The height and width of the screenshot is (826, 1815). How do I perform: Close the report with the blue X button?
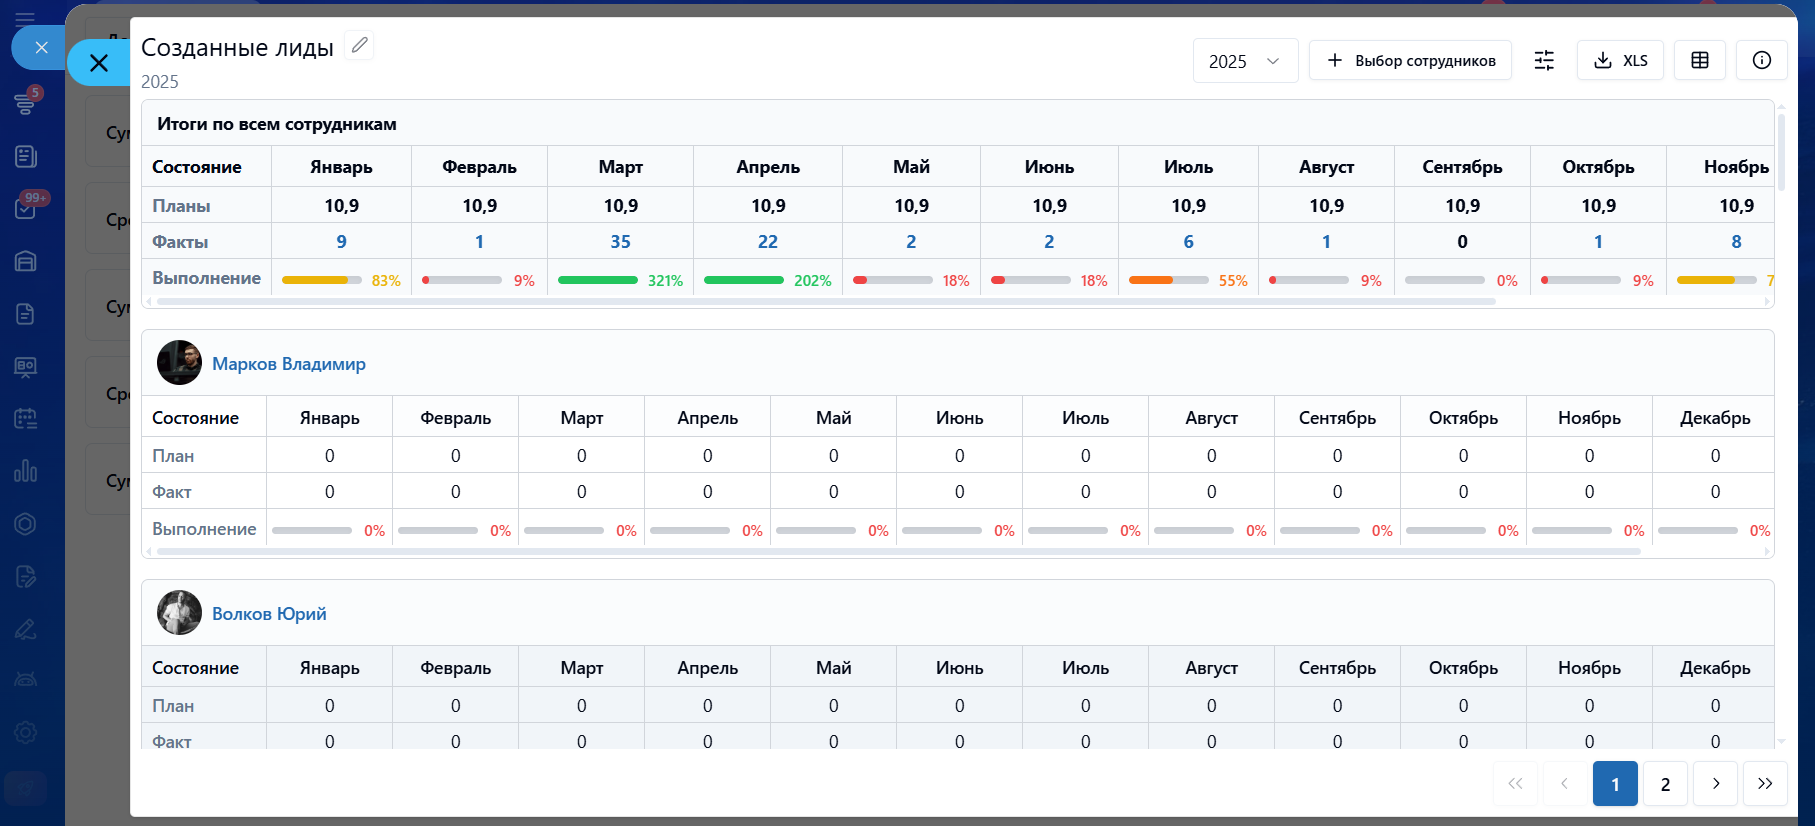tap(99, 63)
